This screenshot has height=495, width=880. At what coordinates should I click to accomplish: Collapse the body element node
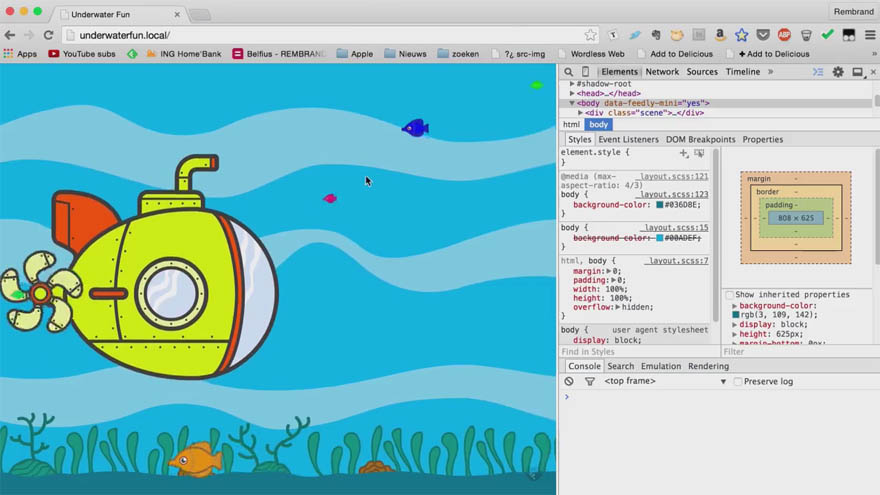coord(572,103)
